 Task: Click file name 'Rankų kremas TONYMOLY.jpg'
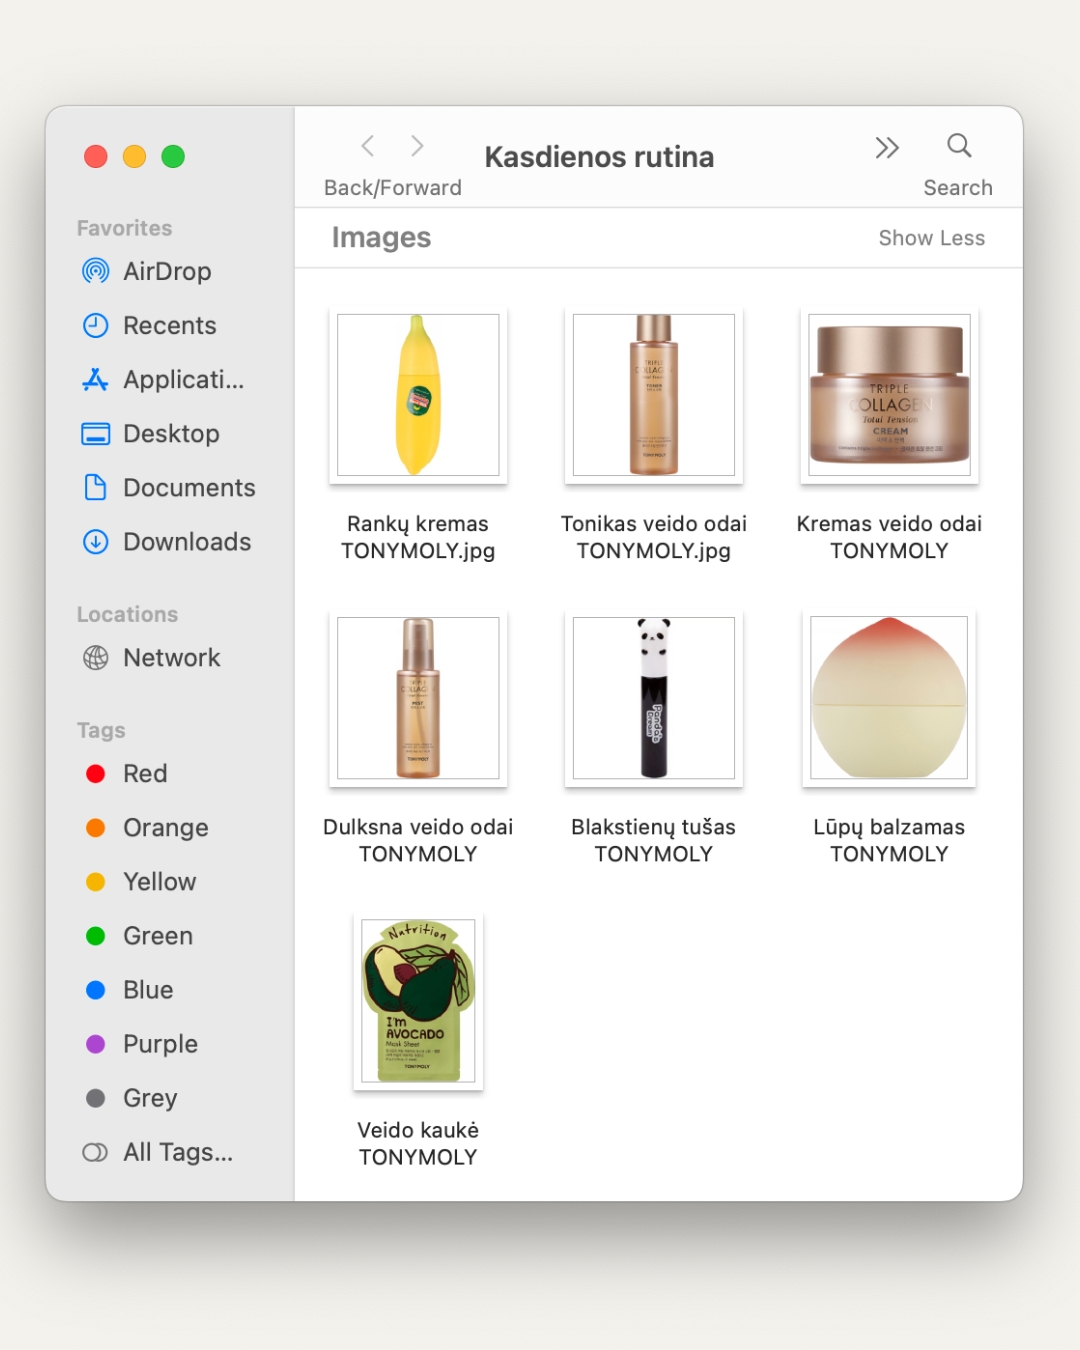[418, 537]
